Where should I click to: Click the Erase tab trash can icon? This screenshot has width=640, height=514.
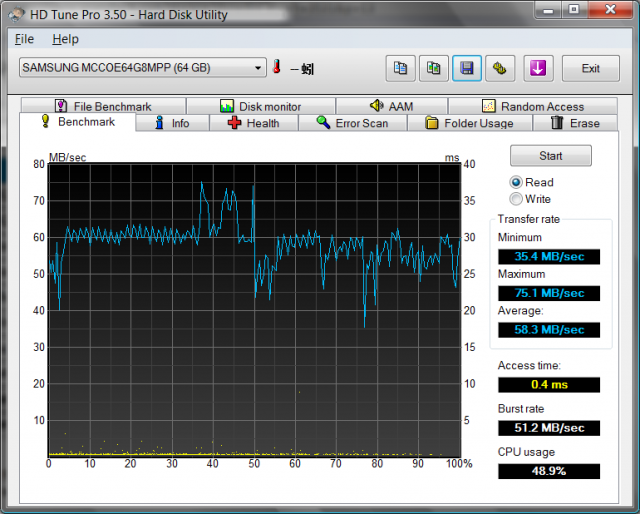pos(557,122)
